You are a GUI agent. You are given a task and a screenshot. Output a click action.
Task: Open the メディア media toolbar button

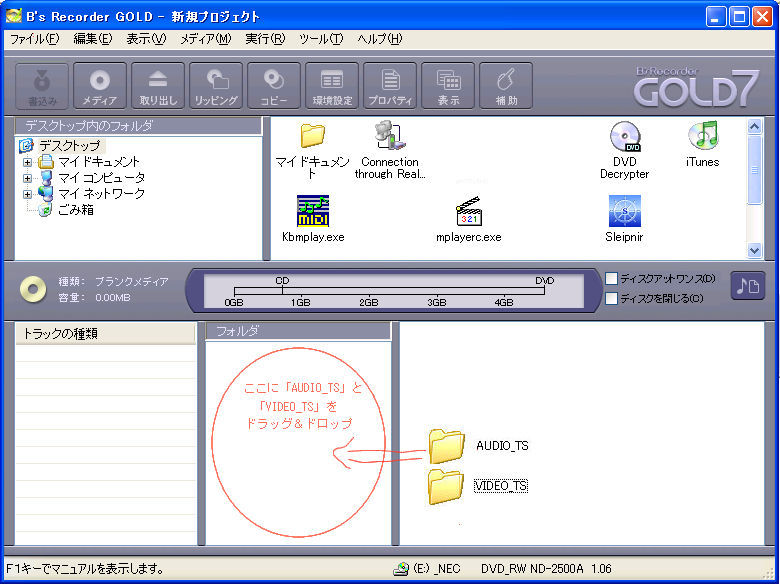(x=100, y=86)
